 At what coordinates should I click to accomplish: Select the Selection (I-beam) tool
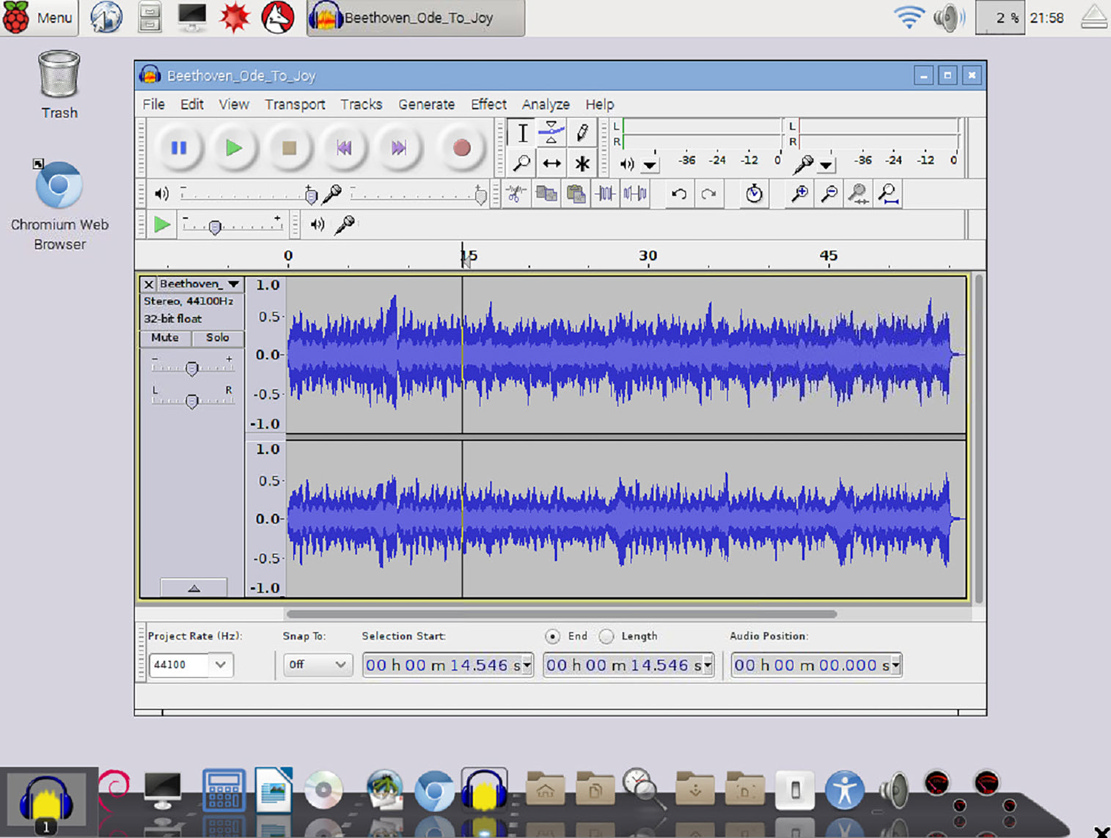(522, 132)
